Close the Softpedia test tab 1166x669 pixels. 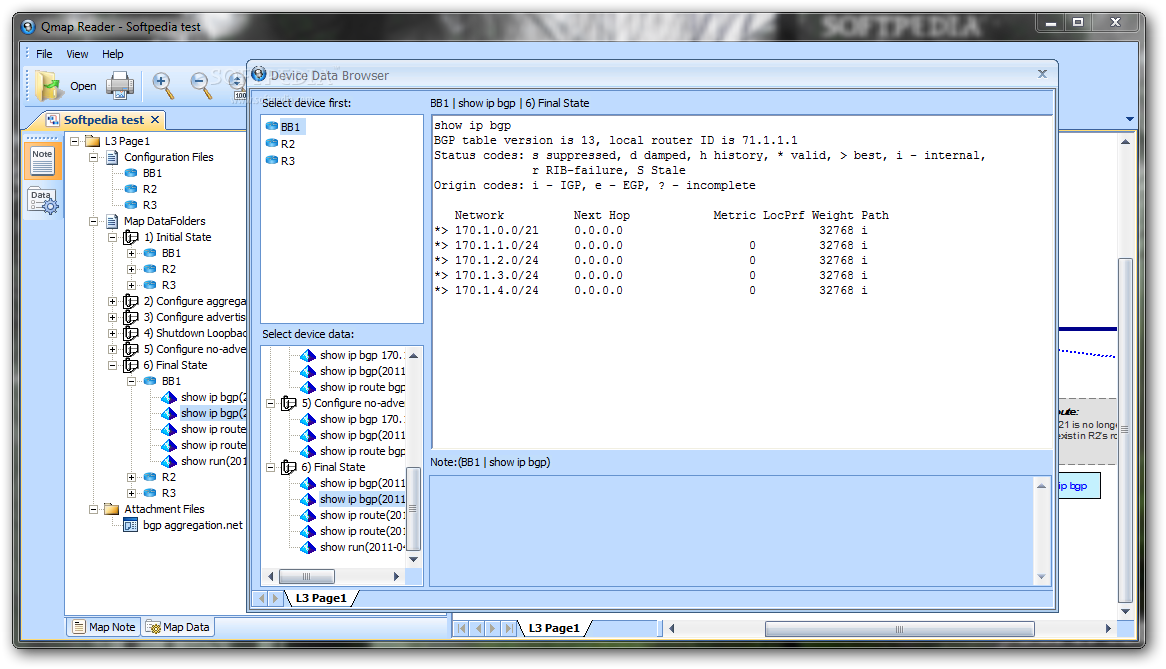point(155,120)
